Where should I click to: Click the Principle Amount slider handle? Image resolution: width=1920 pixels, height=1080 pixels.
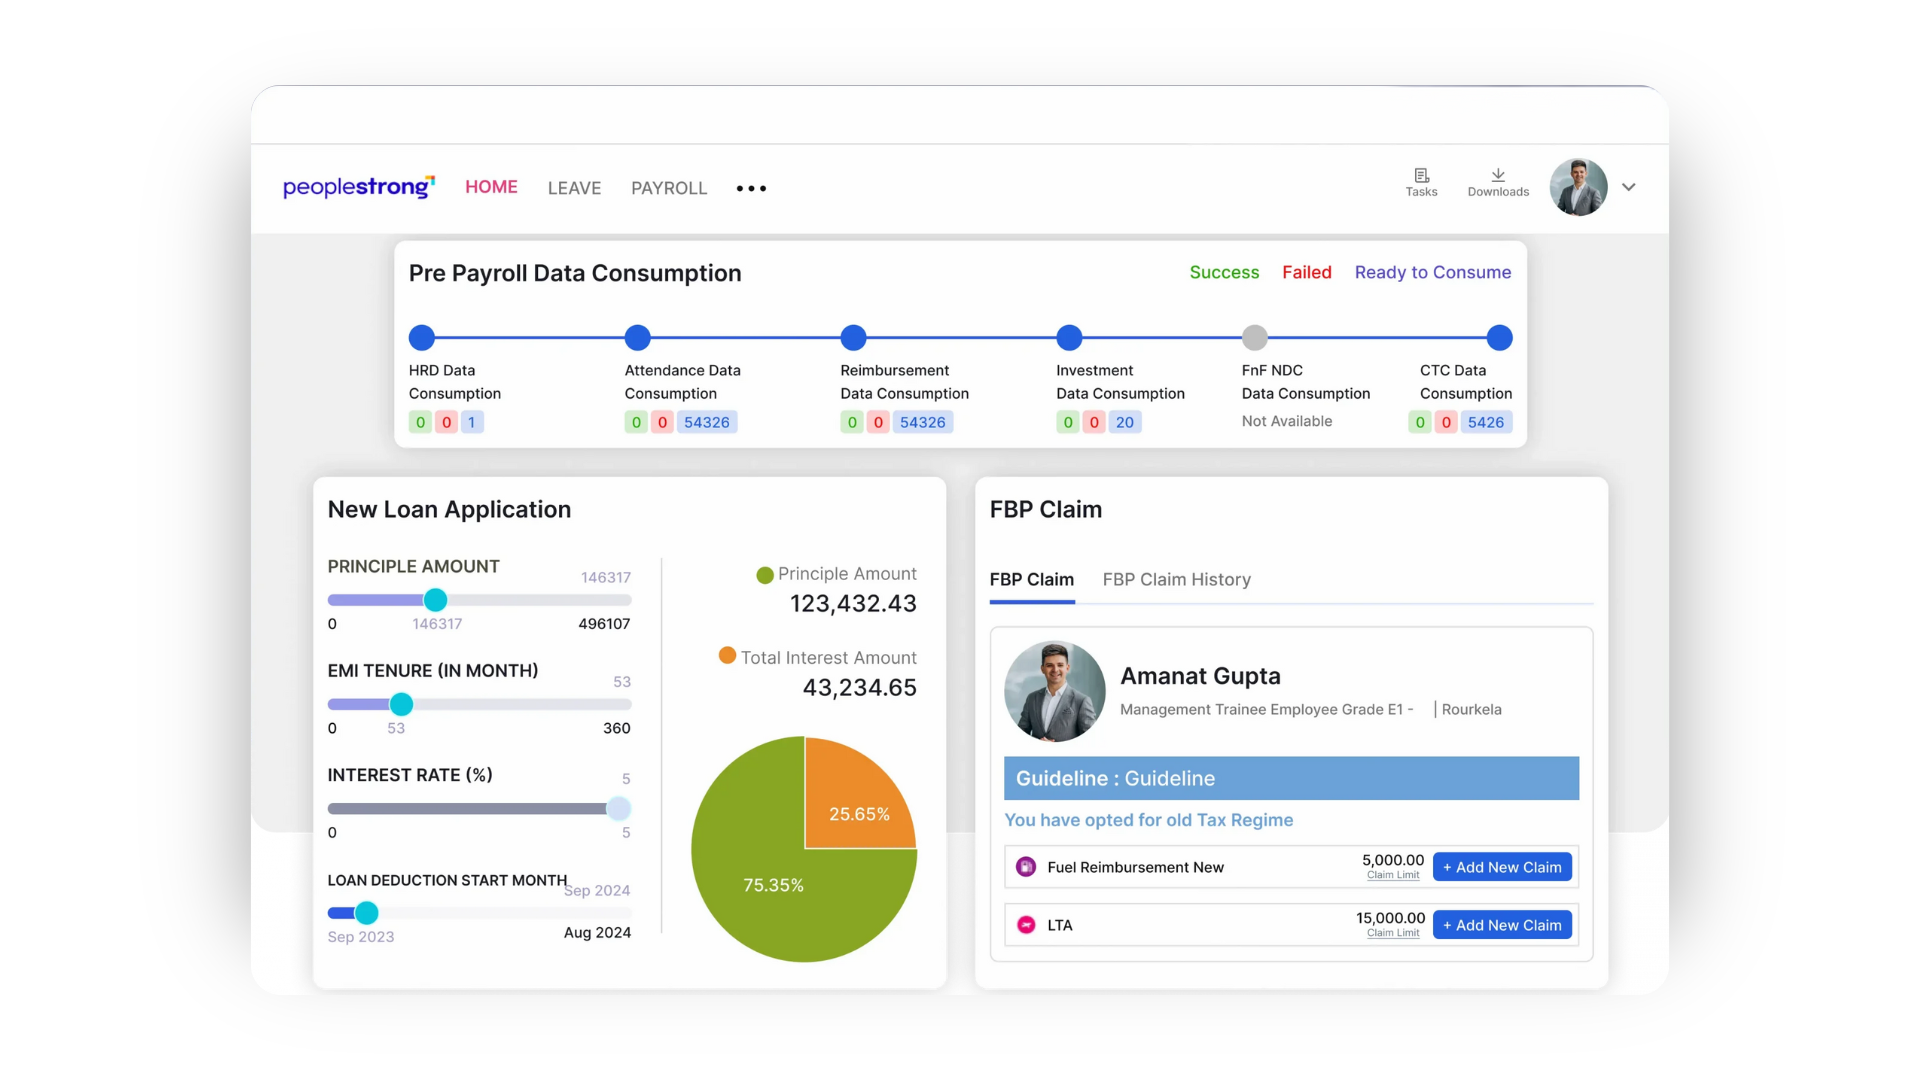(x=435, y=600)
